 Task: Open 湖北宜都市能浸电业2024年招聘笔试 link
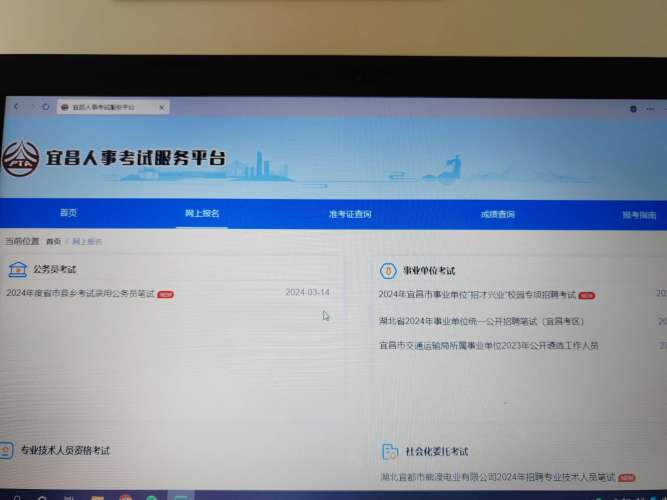497,478
